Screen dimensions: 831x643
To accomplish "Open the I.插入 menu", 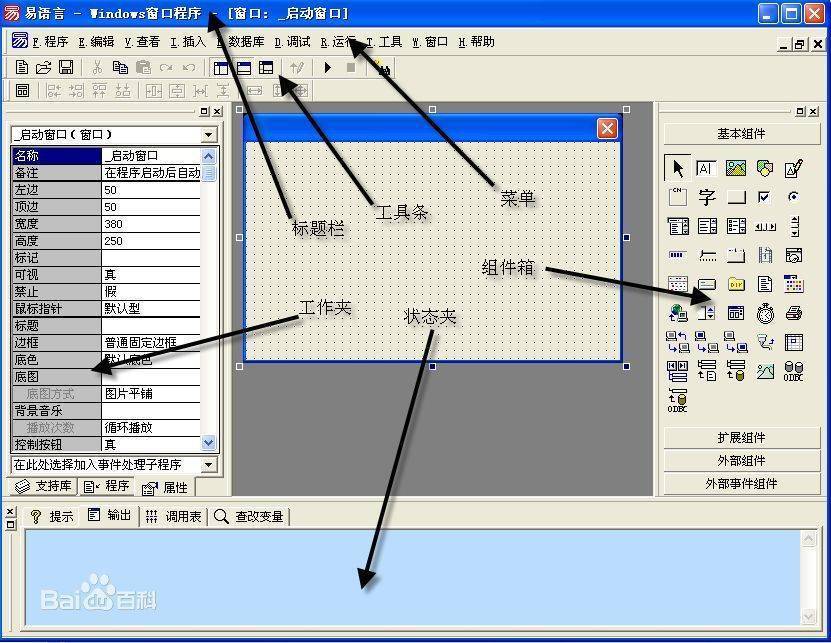I will tap(188, 42).
